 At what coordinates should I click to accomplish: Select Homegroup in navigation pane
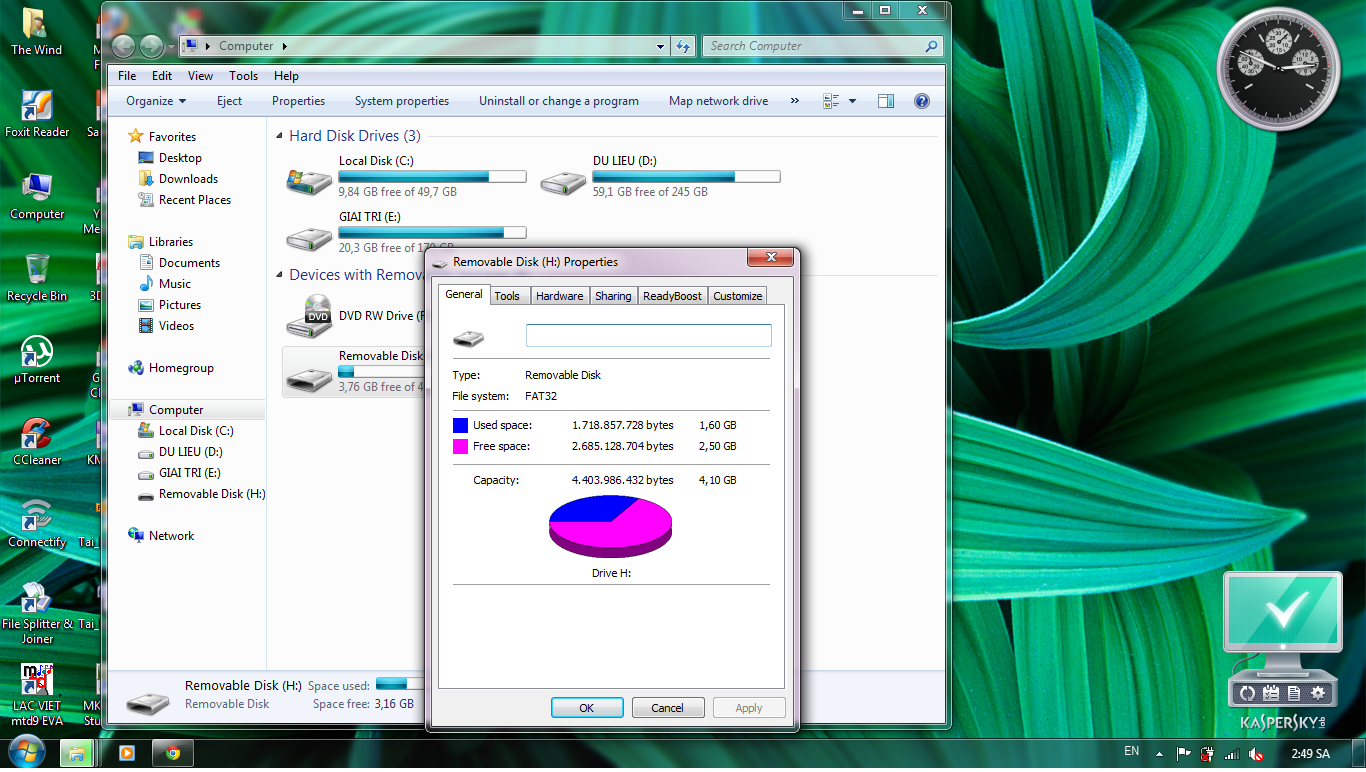point(181,368)
